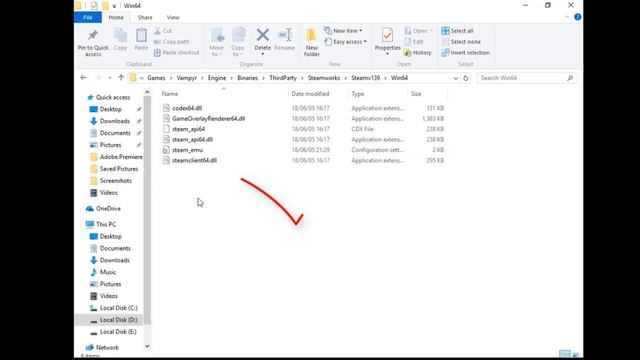Switch to the View ribbon tab
This screenshot has width=640, height=360.
pyautogui.click(x=173, y=18)
